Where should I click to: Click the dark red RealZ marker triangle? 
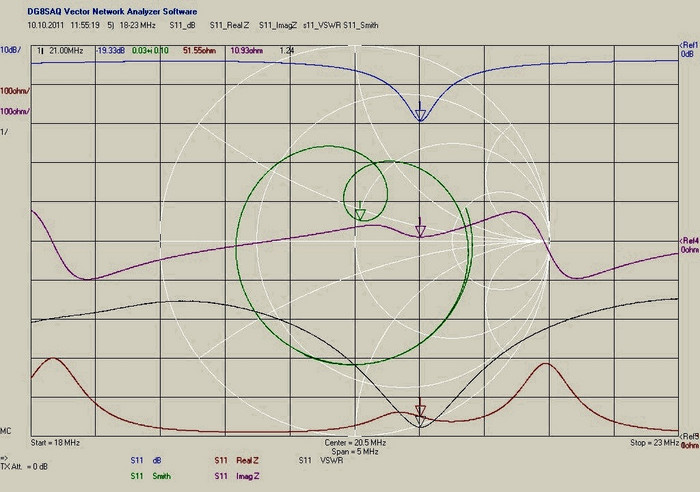click(420, 411)
